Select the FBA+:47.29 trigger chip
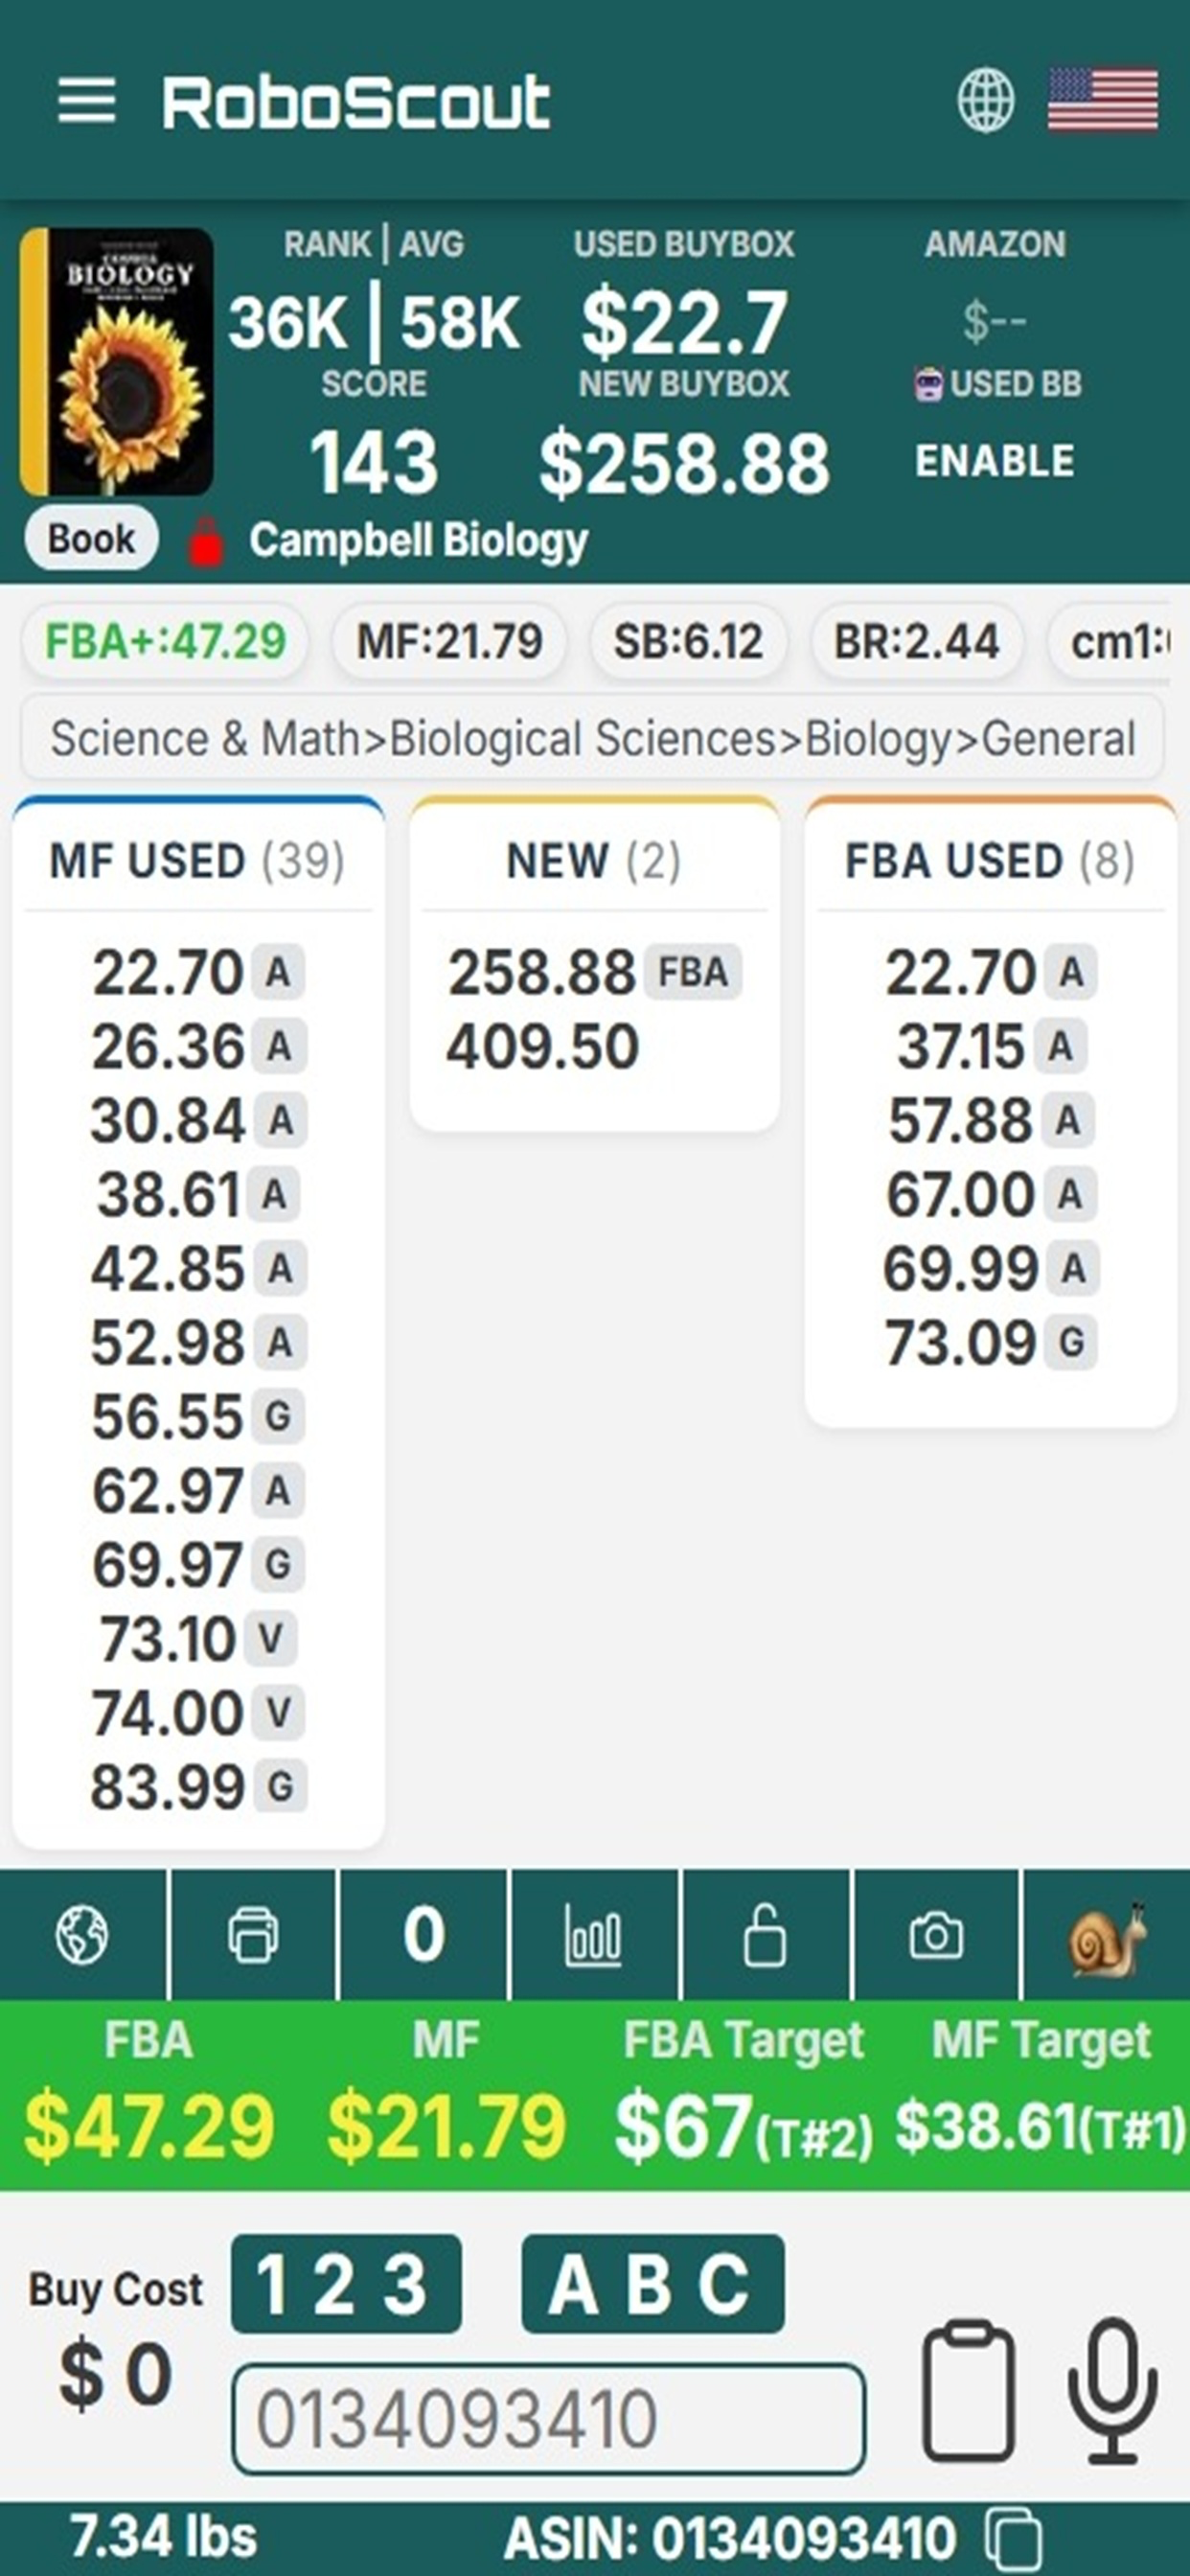This screenshot has height=2576, width=1190. click(166, 641)
